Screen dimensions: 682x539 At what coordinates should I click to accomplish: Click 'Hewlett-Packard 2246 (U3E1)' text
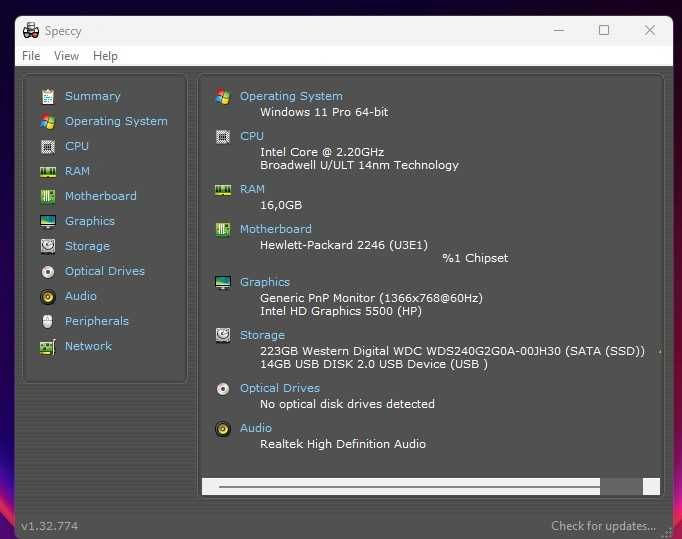pyautogui.click(x=344, y=245)
